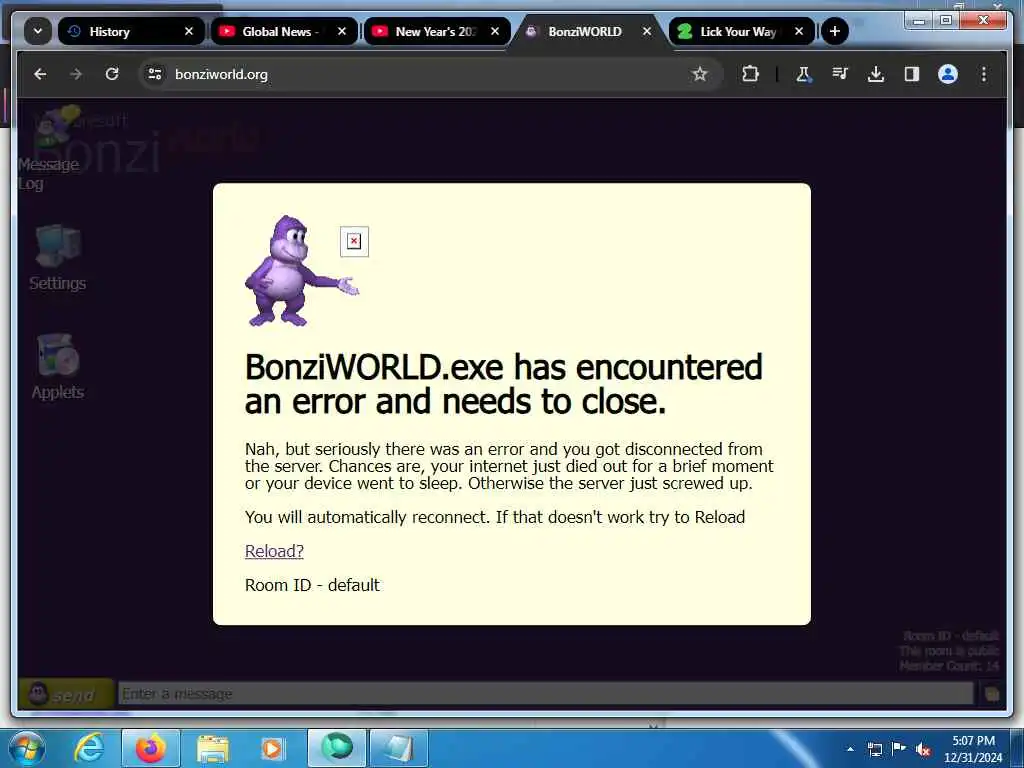Close the BonziWORLD tab

click(647, 31)
